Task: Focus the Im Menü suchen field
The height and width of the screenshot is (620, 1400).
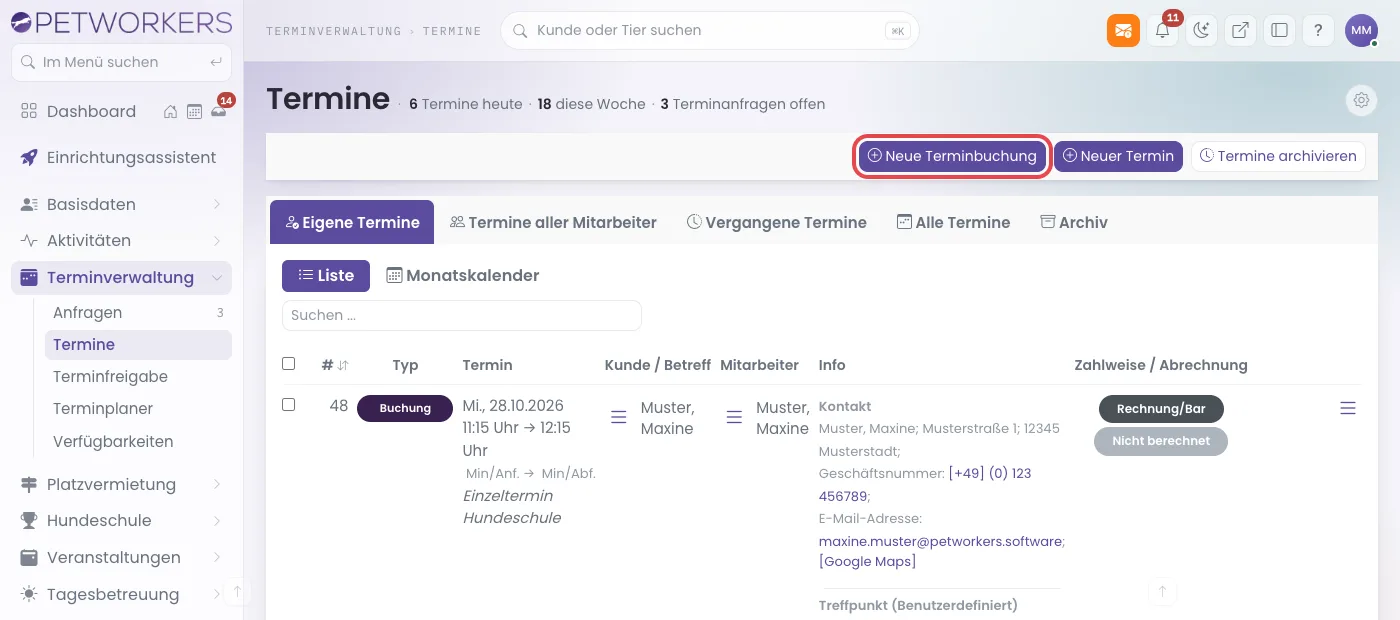Action: point(121,62)
